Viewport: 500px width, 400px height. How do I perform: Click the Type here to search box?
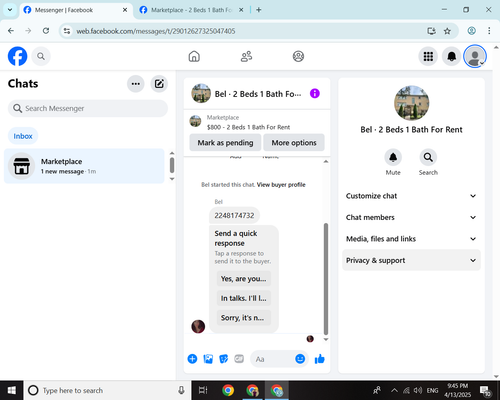click(x=107, y=390)
